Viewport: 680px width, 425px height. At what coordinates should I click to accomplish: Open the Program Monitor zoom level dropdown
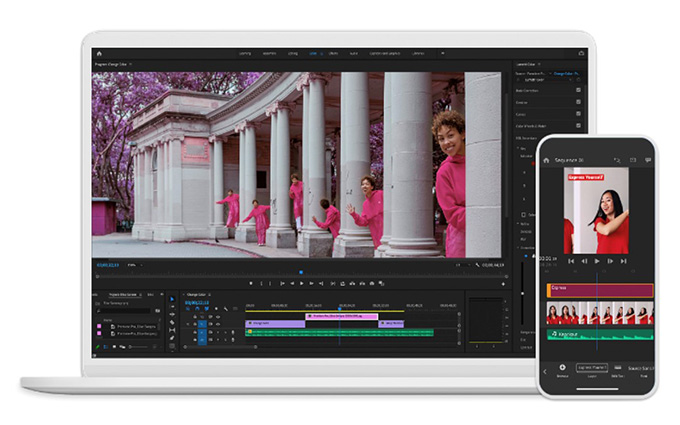pos(134,264)
